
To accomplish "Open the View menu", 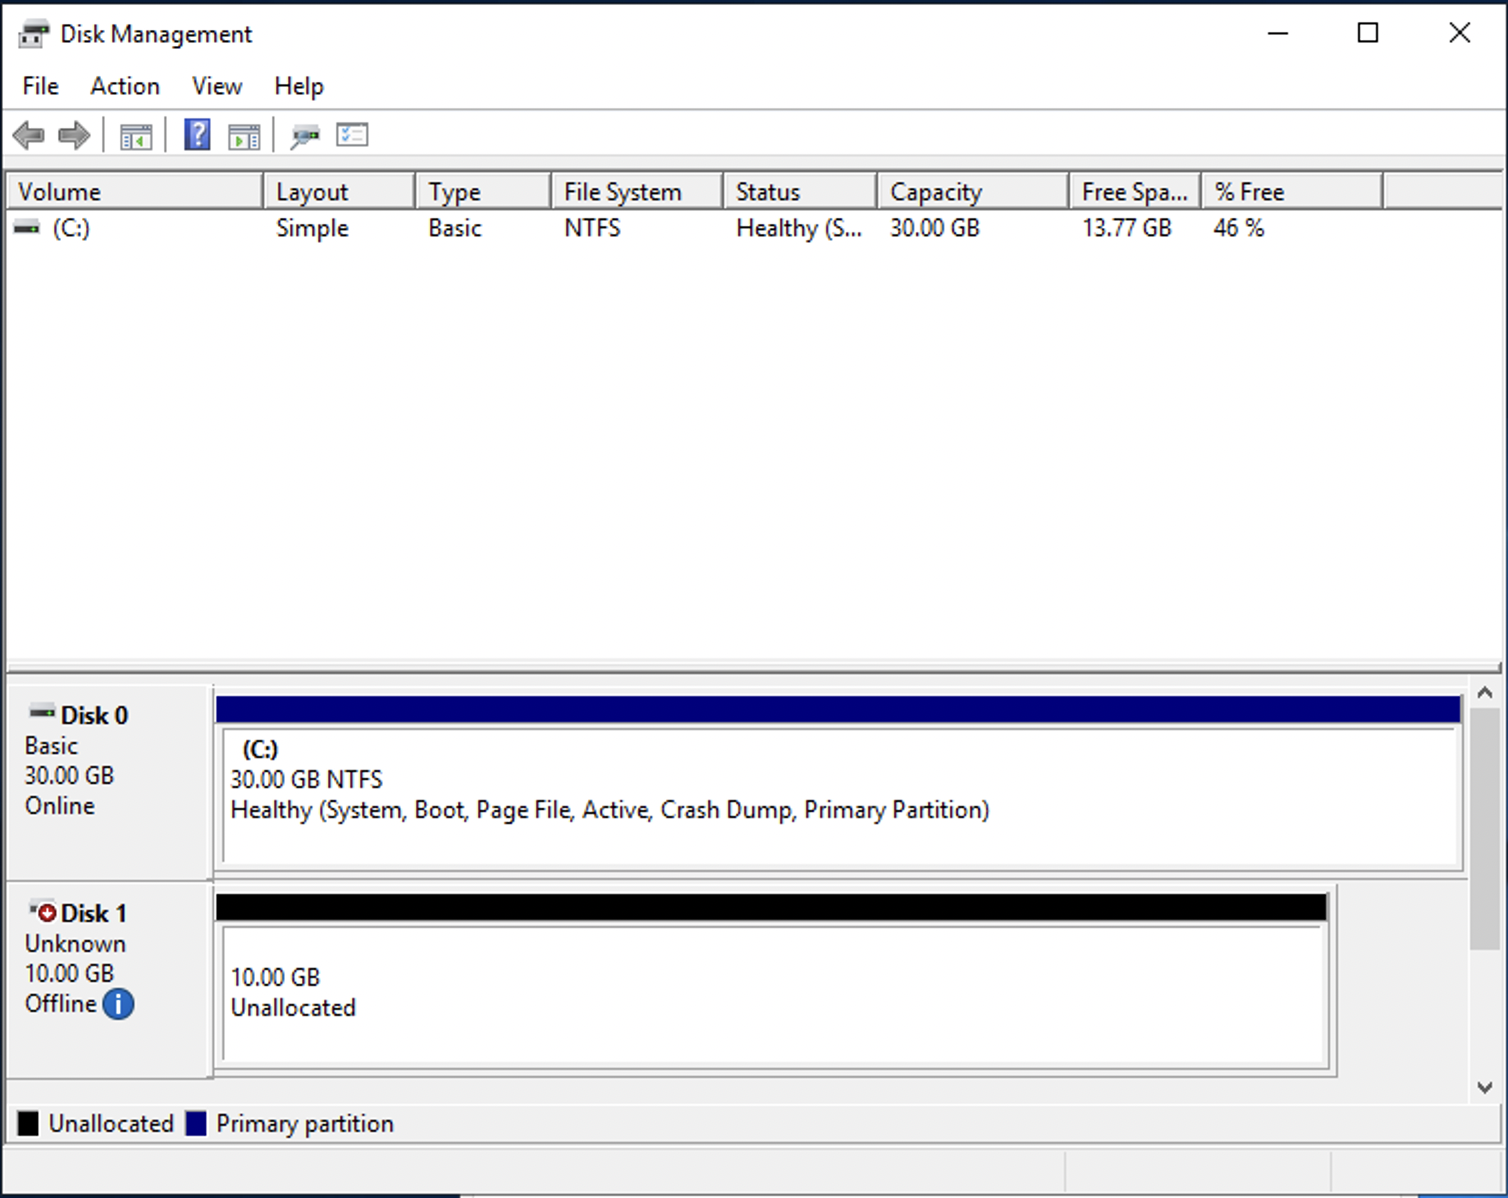I will click(x=216, y=86).
